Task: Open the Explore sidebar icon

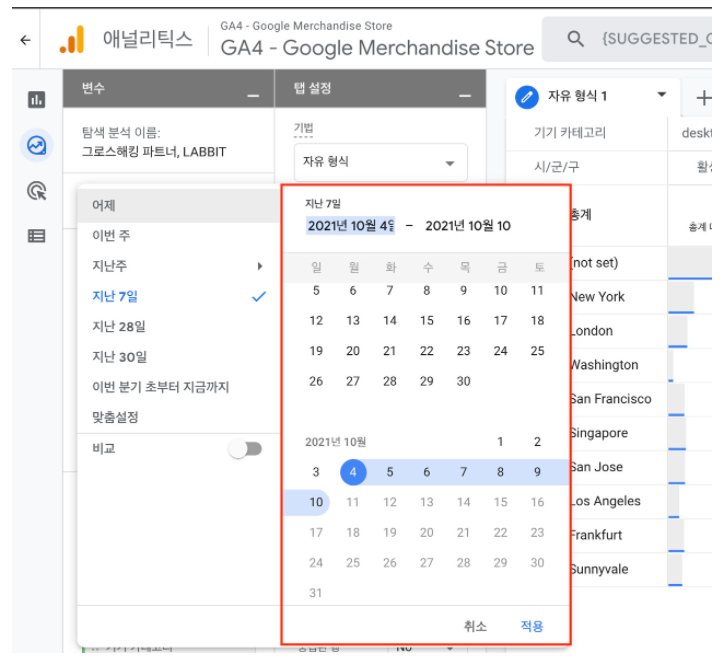Action: [x=36, y=145]
